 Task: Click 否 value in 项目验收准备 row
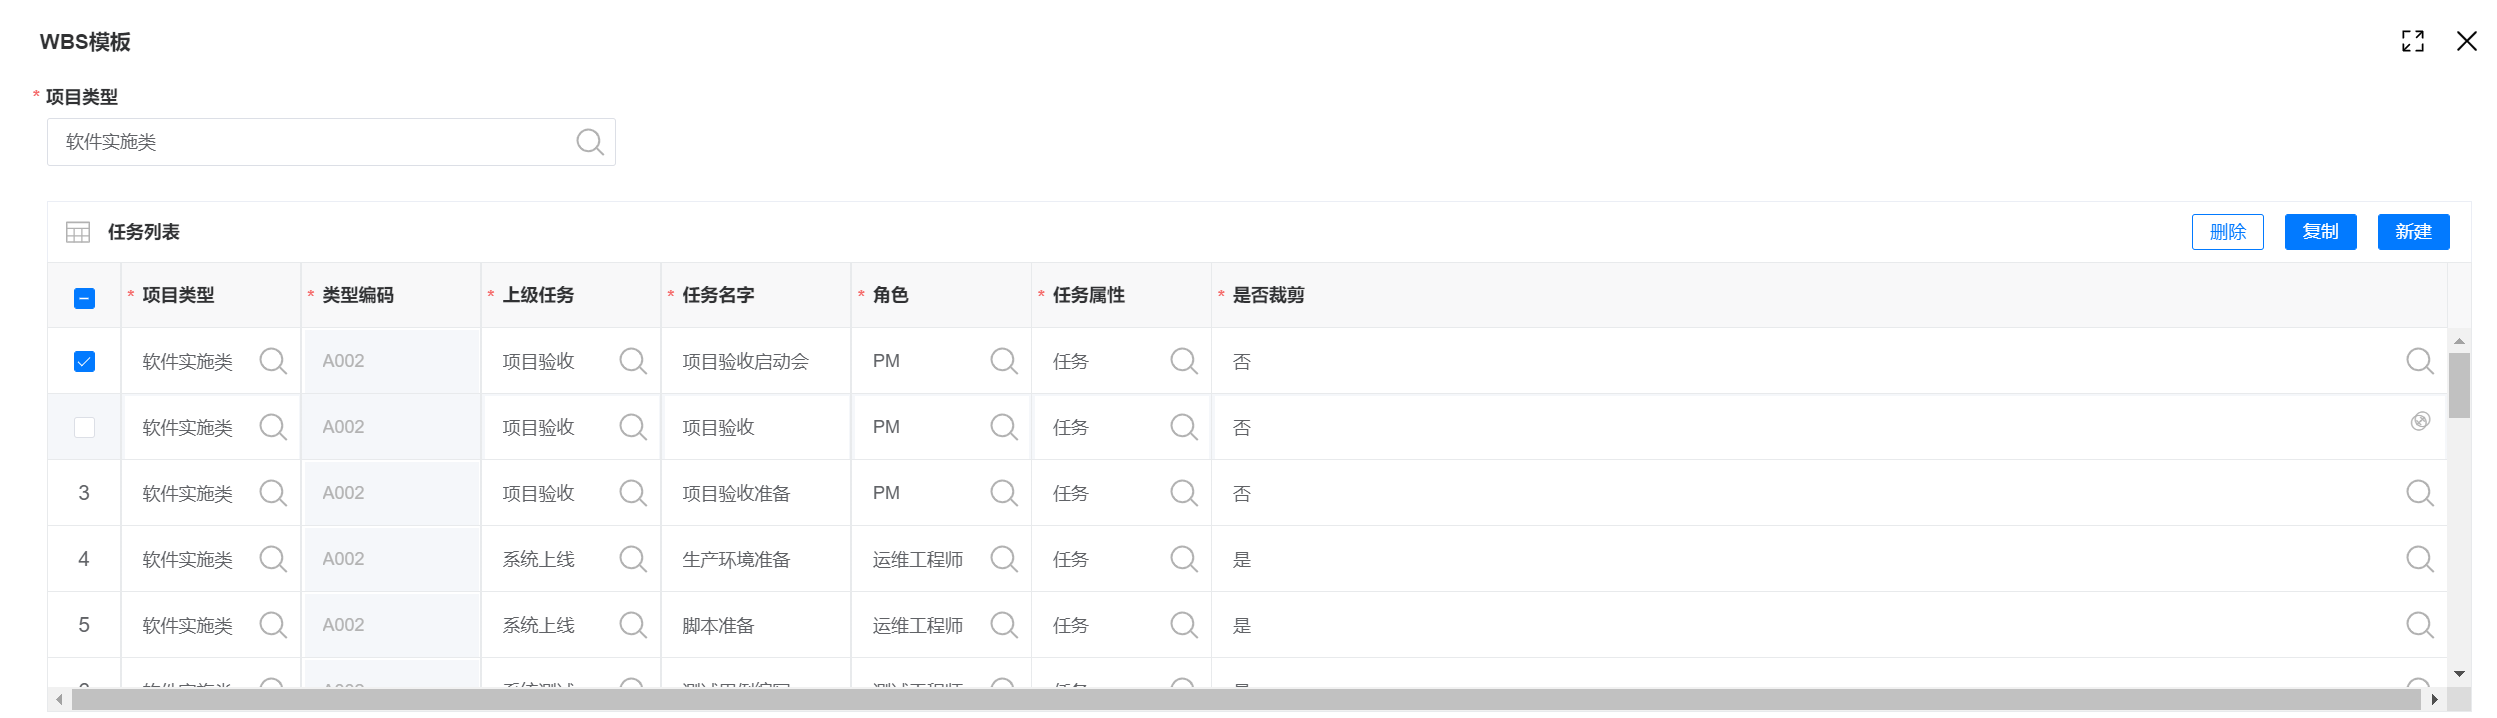tap(1242, 493)
